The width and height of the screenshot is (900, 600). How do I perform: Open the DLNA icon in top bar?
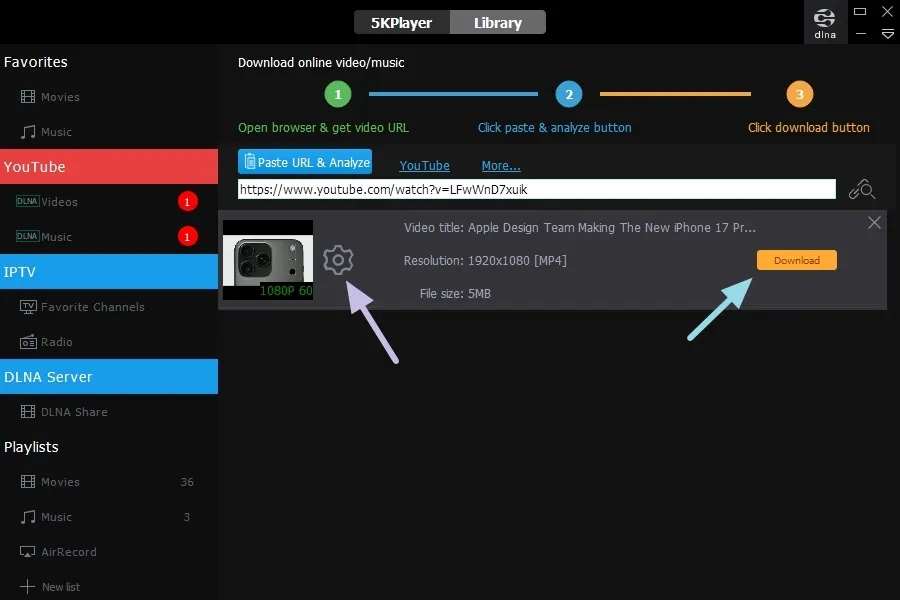[x=825, y=23]
